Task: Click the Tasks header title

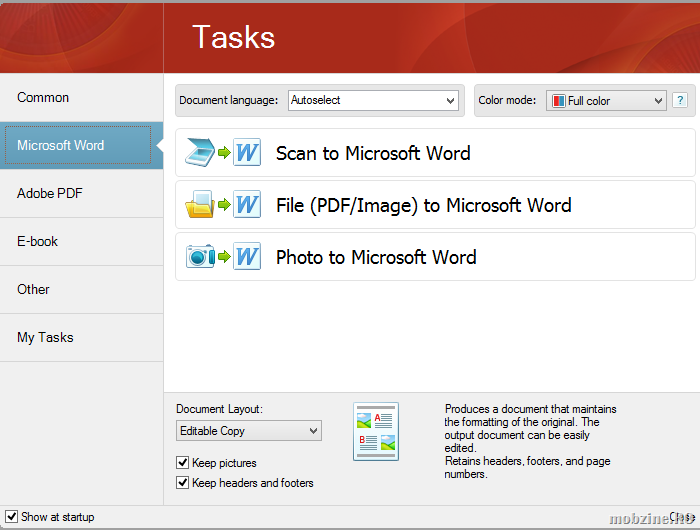Action: click(233, 37)
